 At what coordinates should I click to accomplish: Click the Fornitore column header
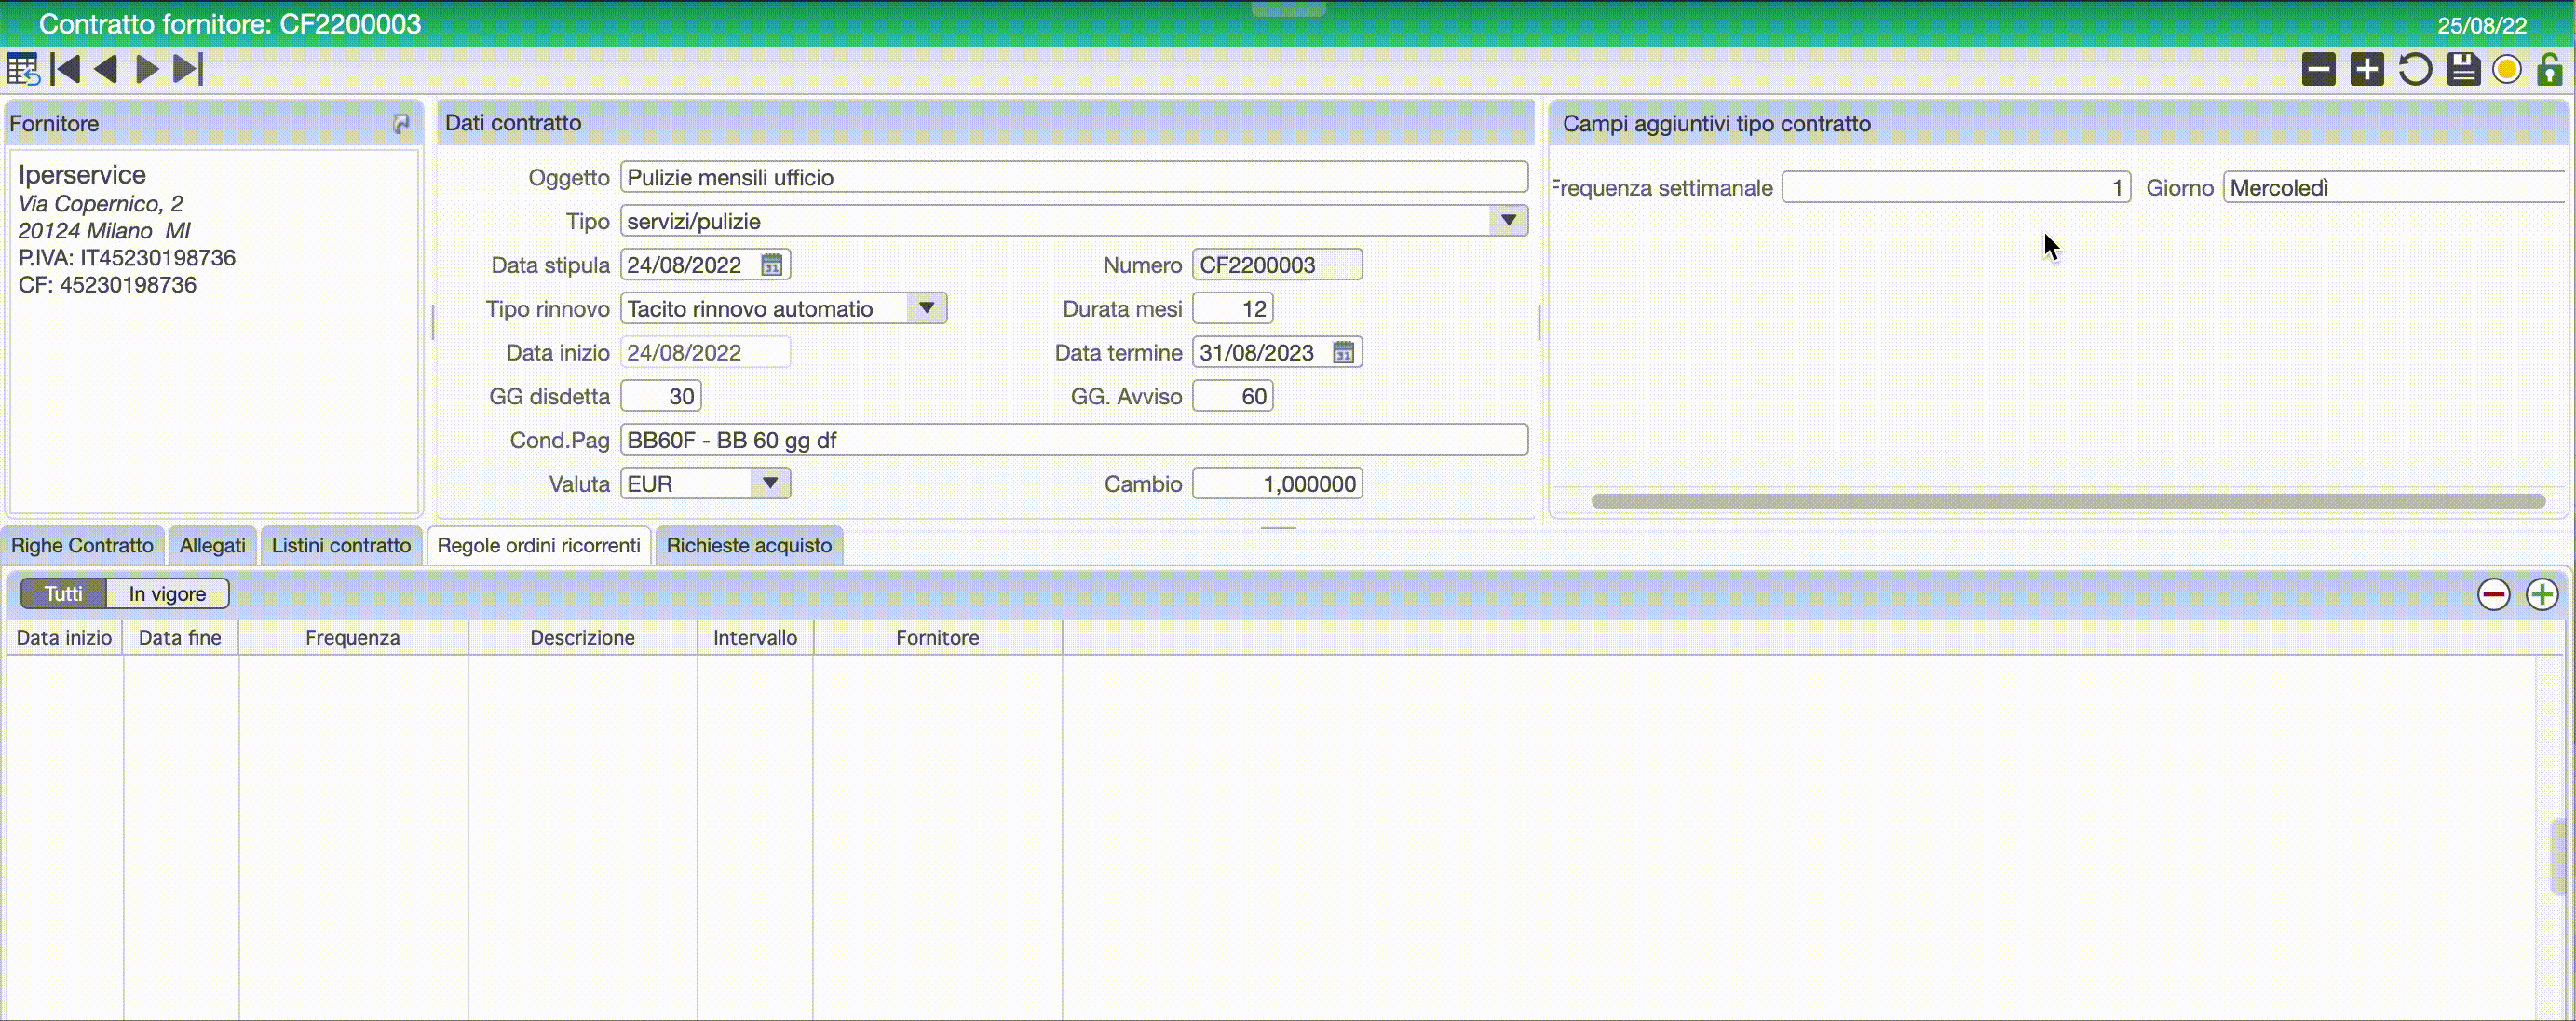tap(937, 638)
